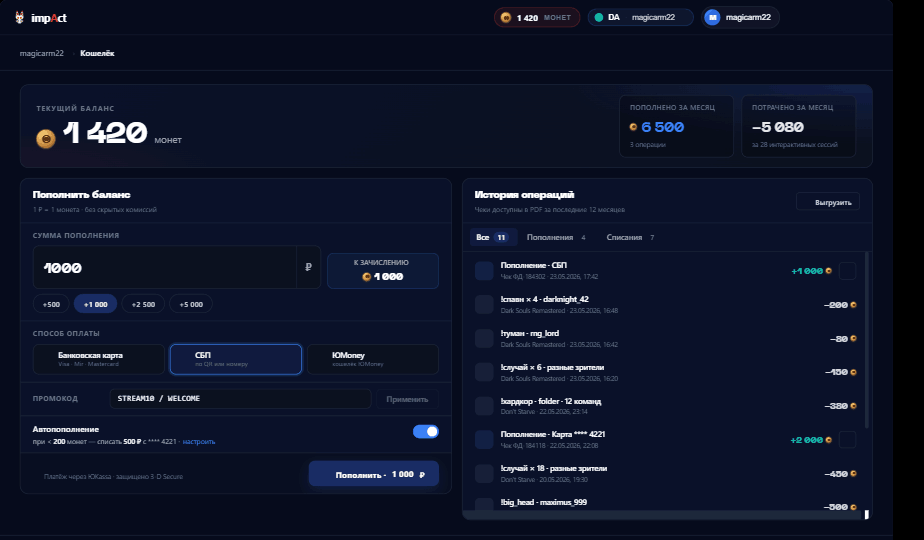Click the coin icon in К зачислению box

click(x=367, y=276)
